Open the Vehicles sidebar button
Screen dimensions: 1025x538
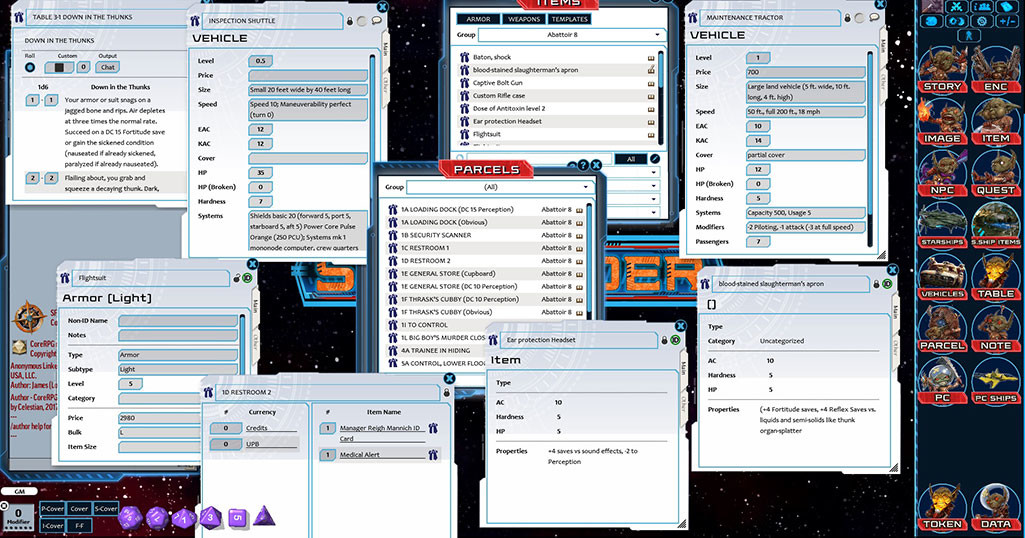[942, 277]
